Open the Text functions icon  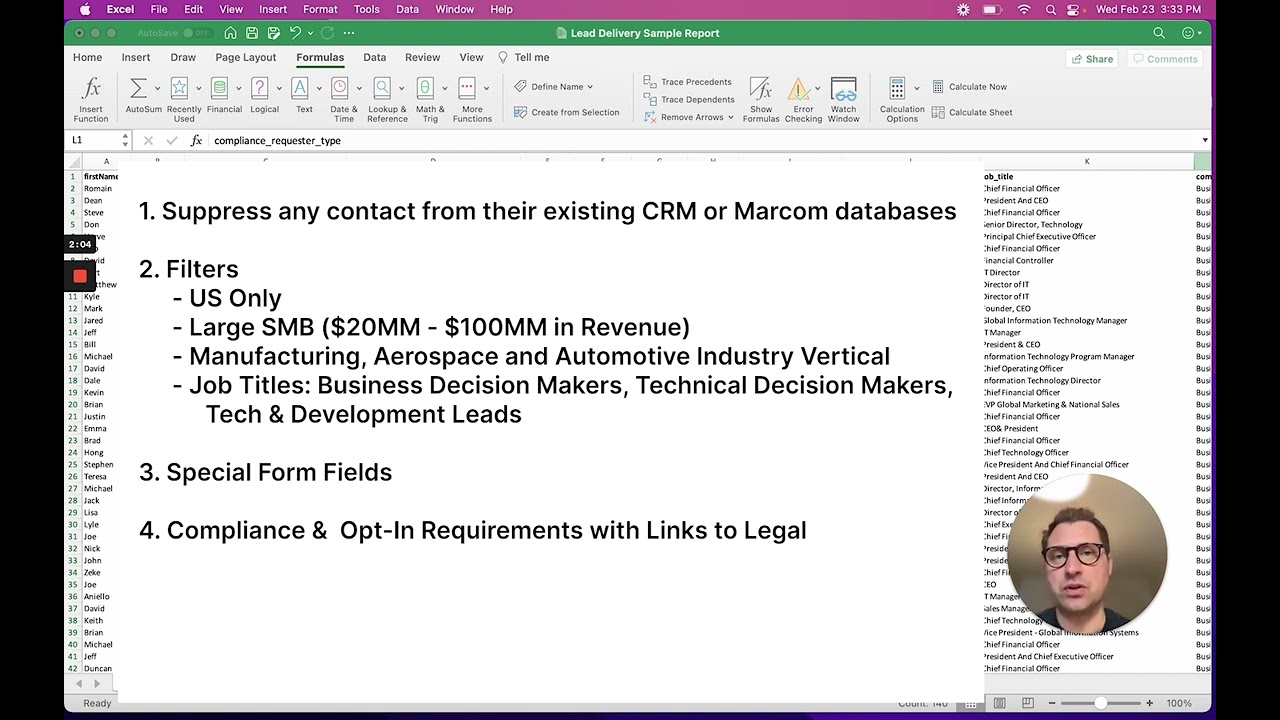pos(300,89)
